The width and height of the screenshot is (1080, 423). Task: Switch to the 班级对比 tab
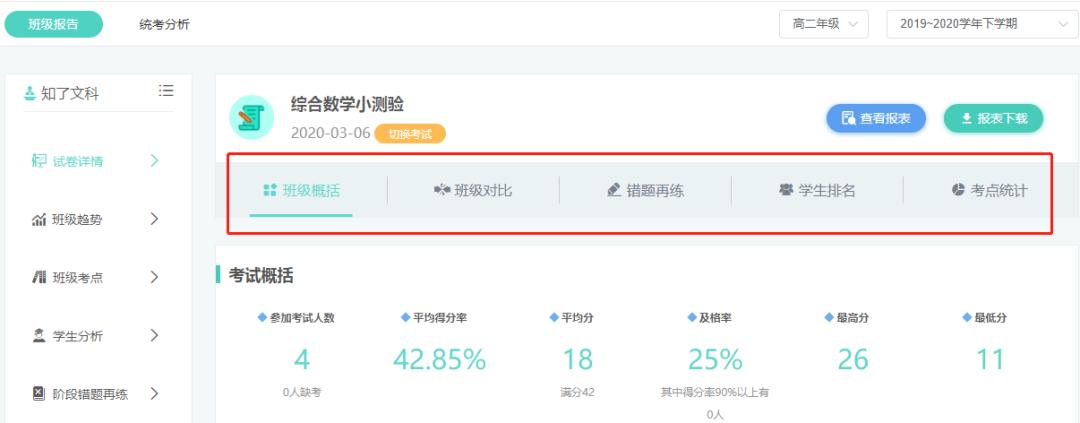[473, 190]
